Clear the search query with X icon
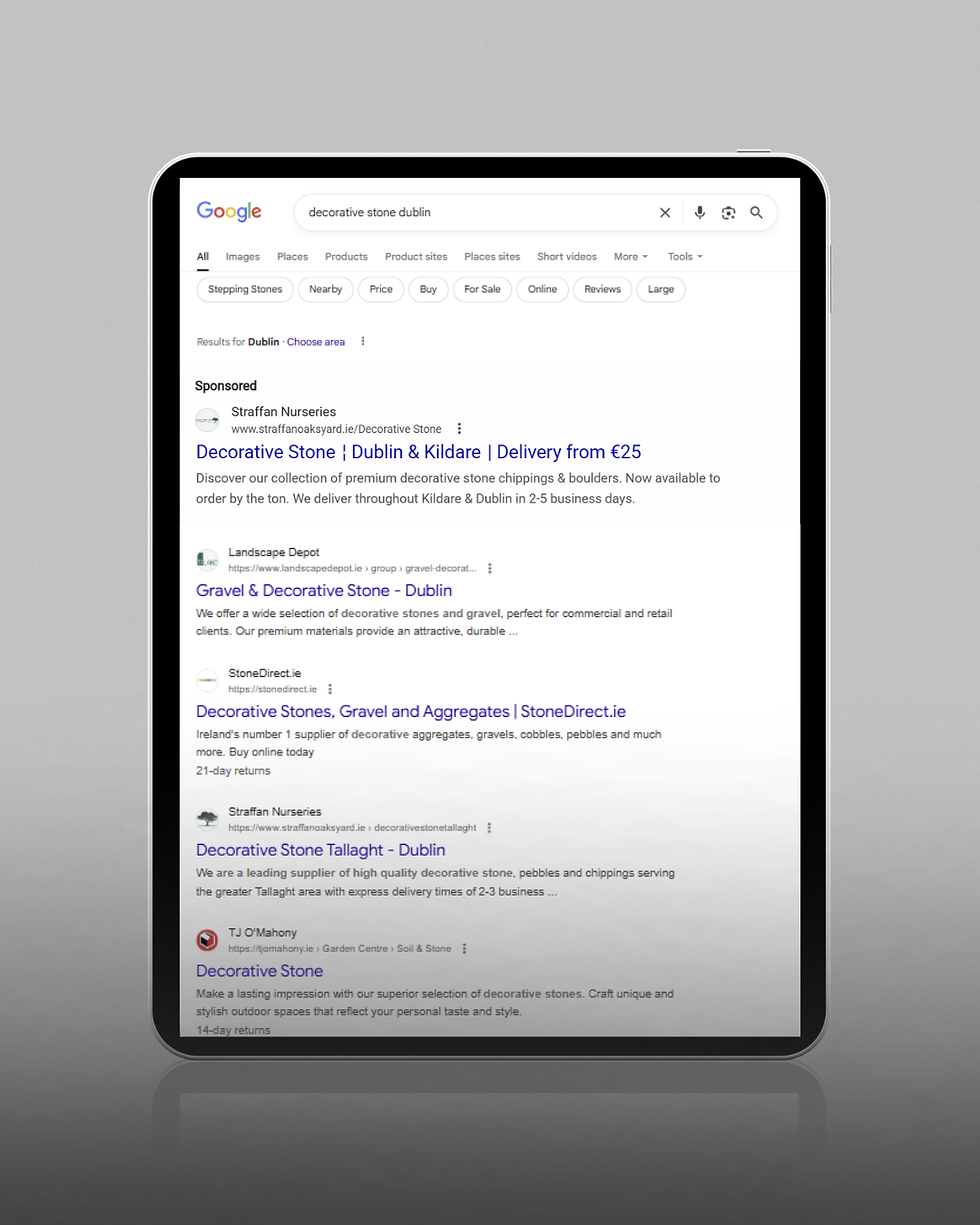The height and width of the screenshot is (1225, 980). point(665,213)
